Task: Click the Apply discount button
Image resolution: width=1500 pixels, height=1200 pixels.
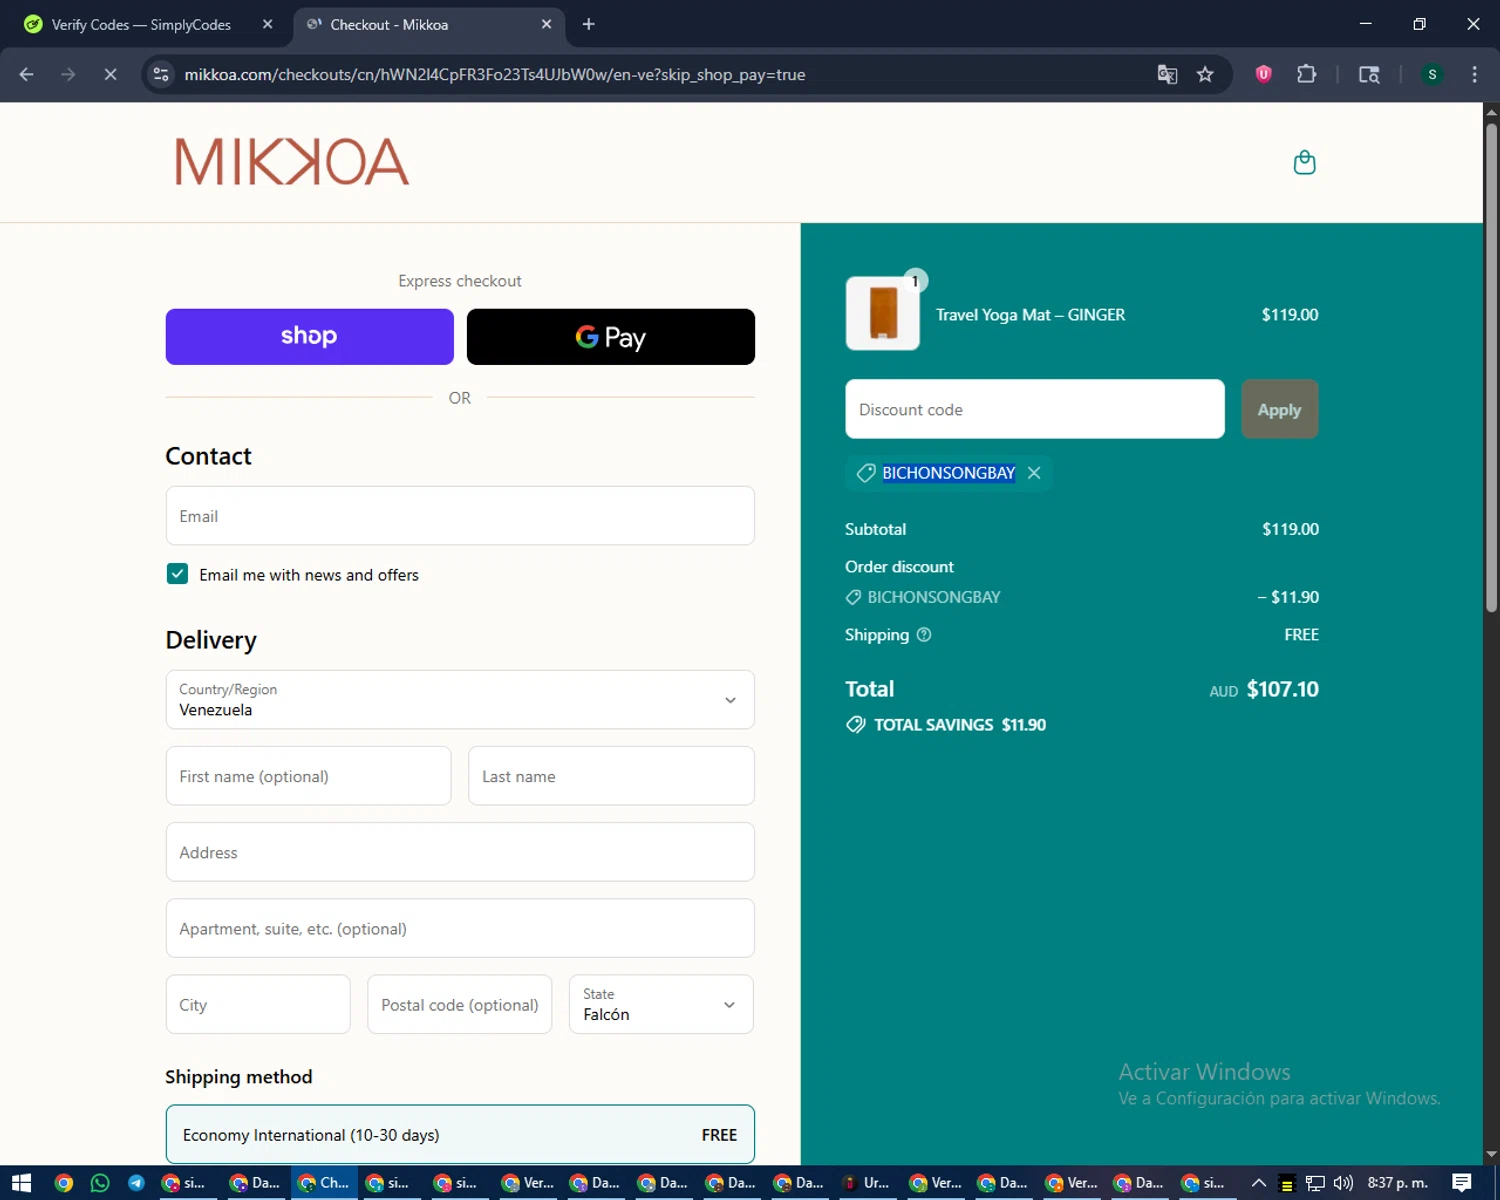Action: pyautogui.click(x=1280, y=409)
